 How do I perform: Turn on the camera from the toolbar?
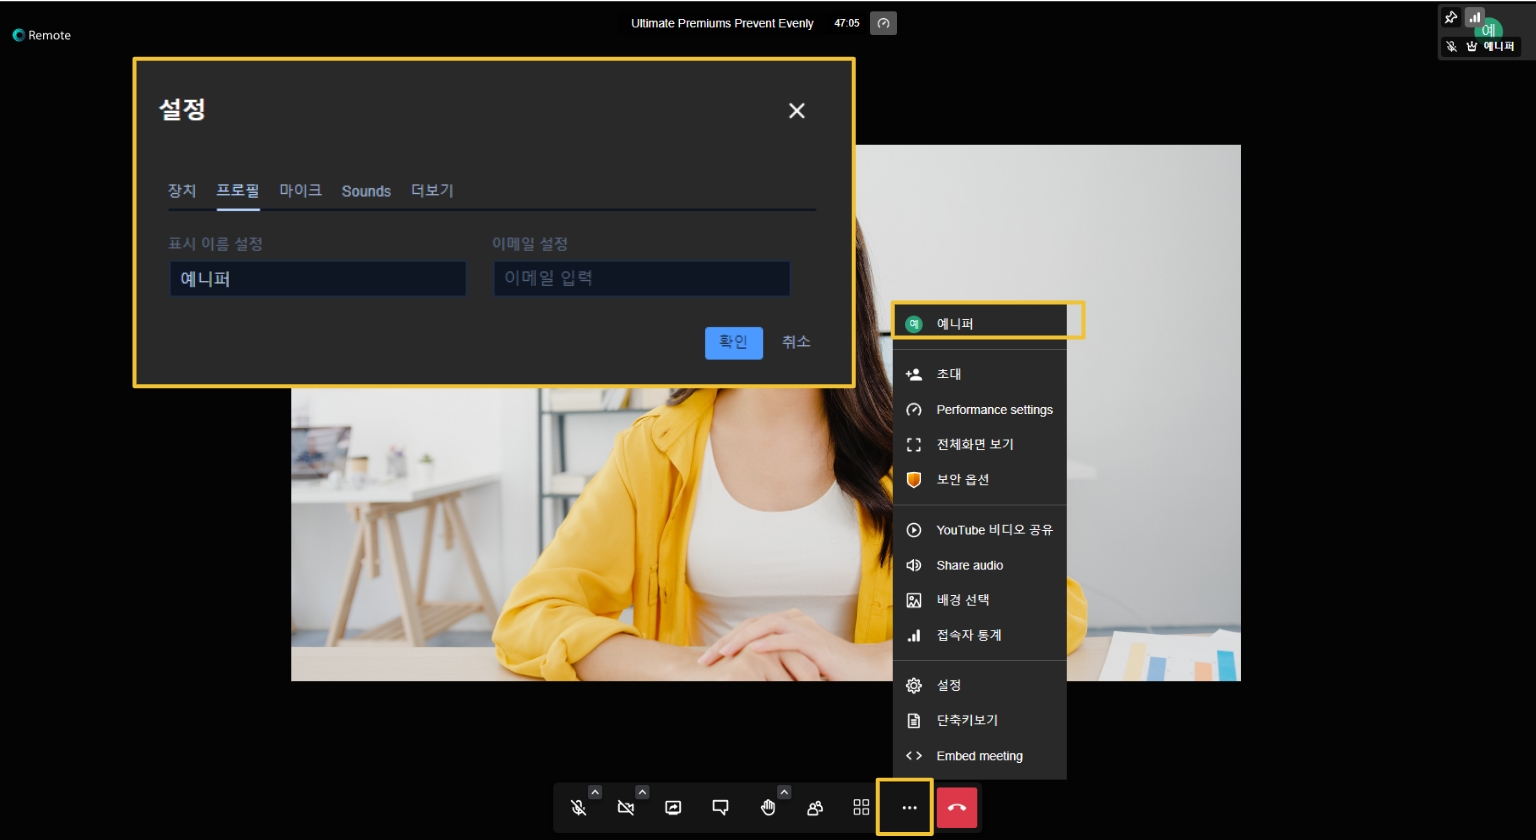pyautogui.click(x=626, y=808)
